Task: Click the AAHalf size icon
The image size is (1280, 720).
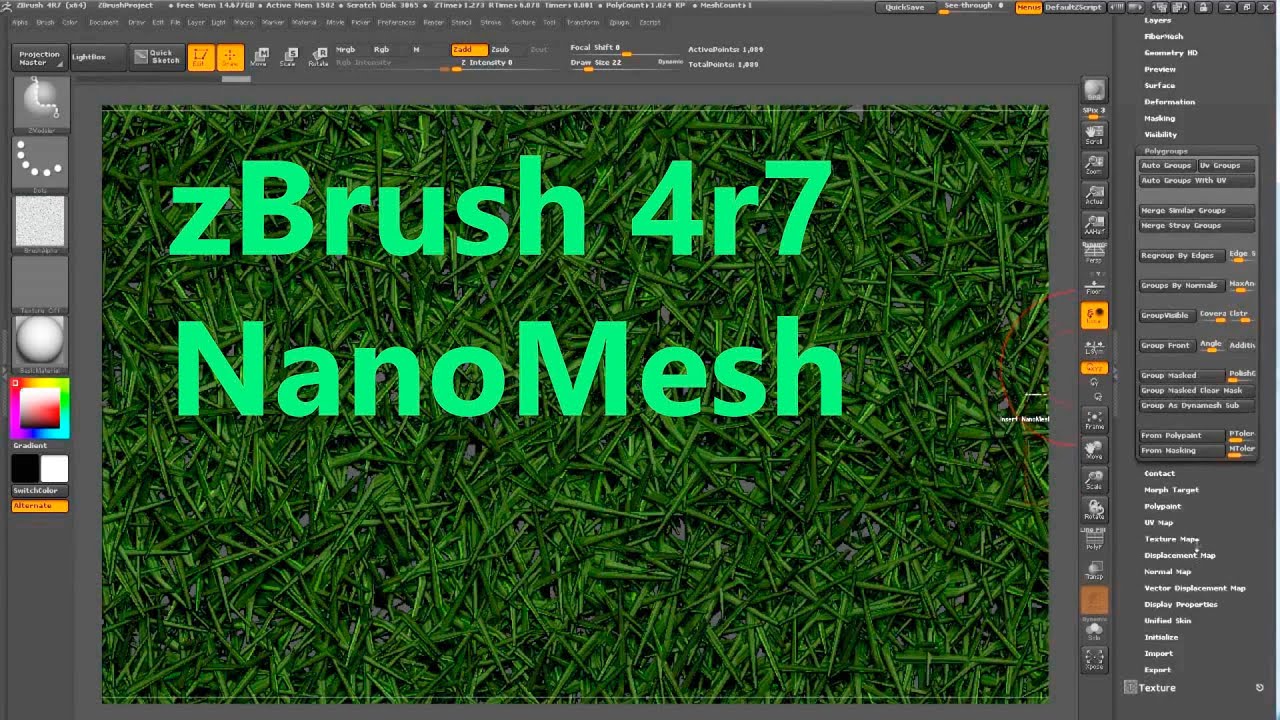Action: 1095,224
